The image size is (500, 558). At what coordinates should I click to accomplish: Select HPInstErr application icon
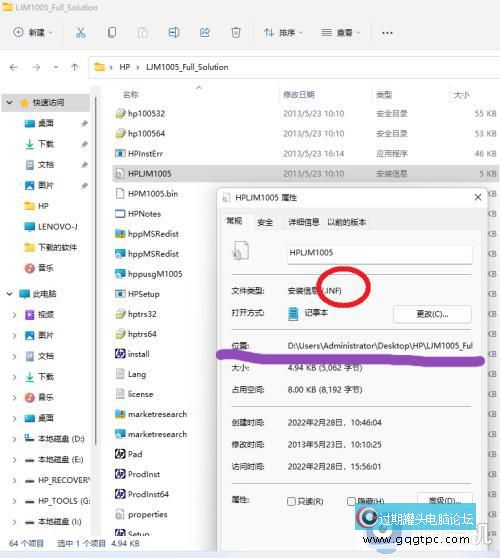pos(120,153)
